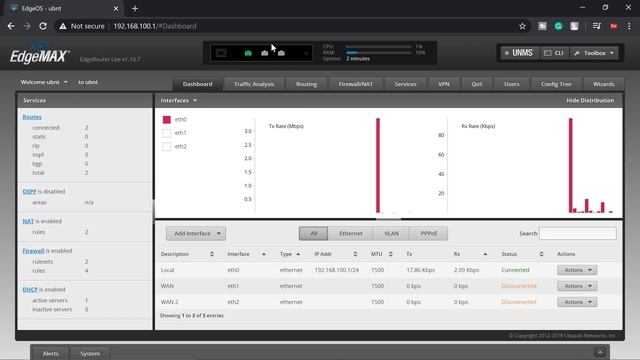The image size is (640, 360).
Task: Close the EdgeOS browser tab
Action: click(116, 8)
